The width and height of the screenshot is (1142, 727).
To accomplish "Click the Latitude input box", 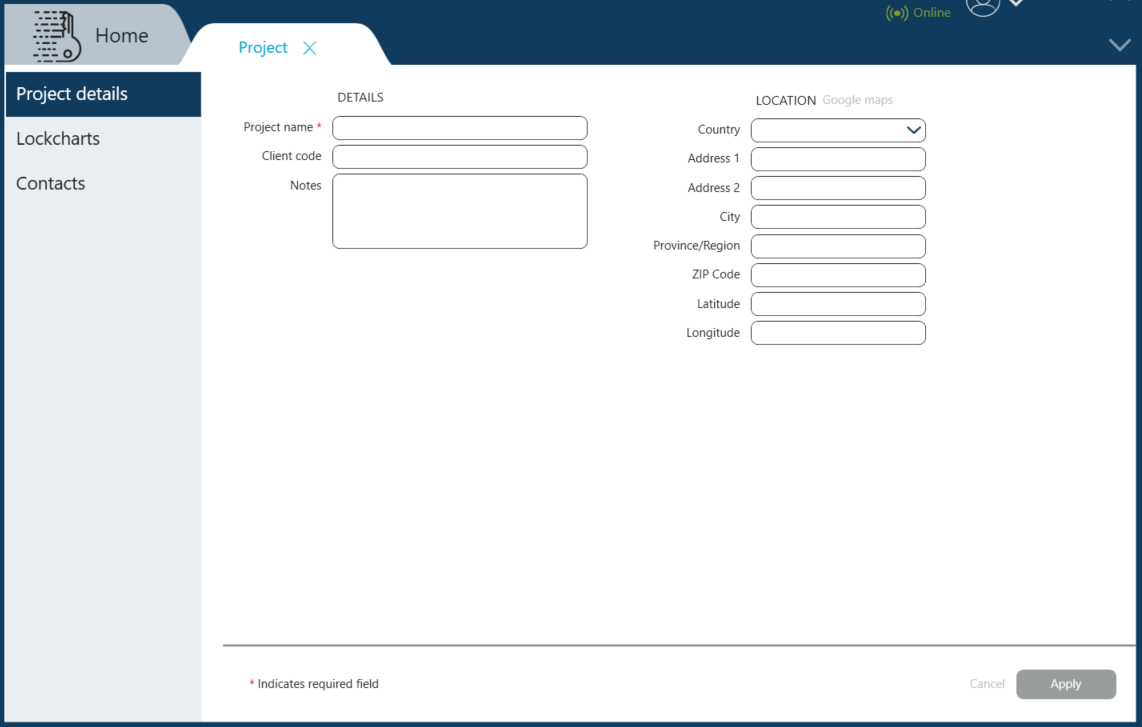I will pos(838,304).
